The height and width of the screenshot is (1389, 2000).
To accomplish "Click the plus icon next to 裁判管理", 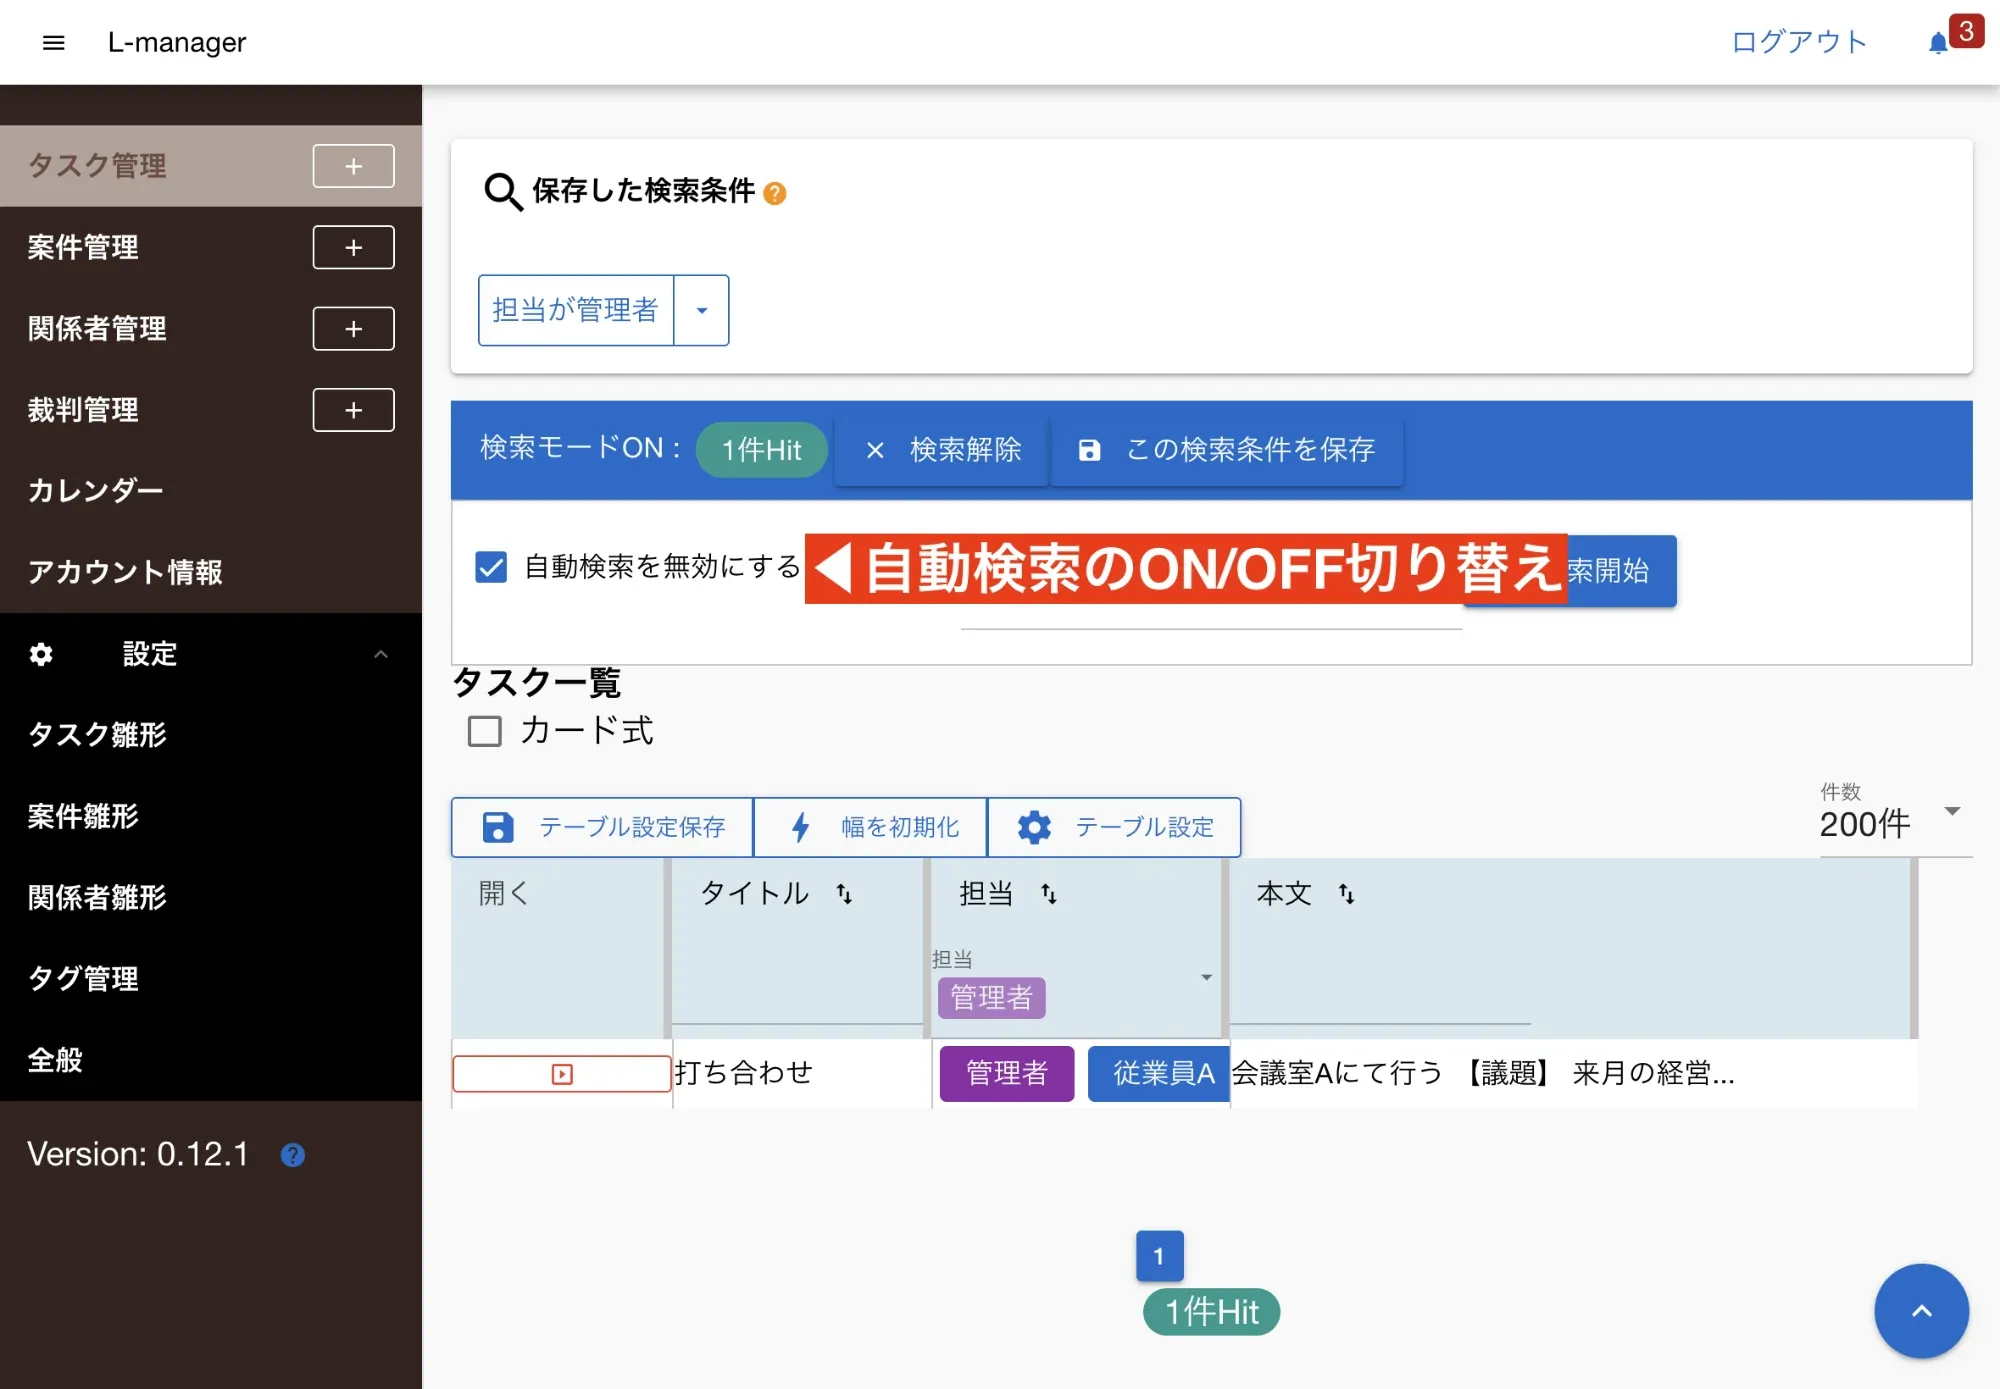I will pos(353,410).
